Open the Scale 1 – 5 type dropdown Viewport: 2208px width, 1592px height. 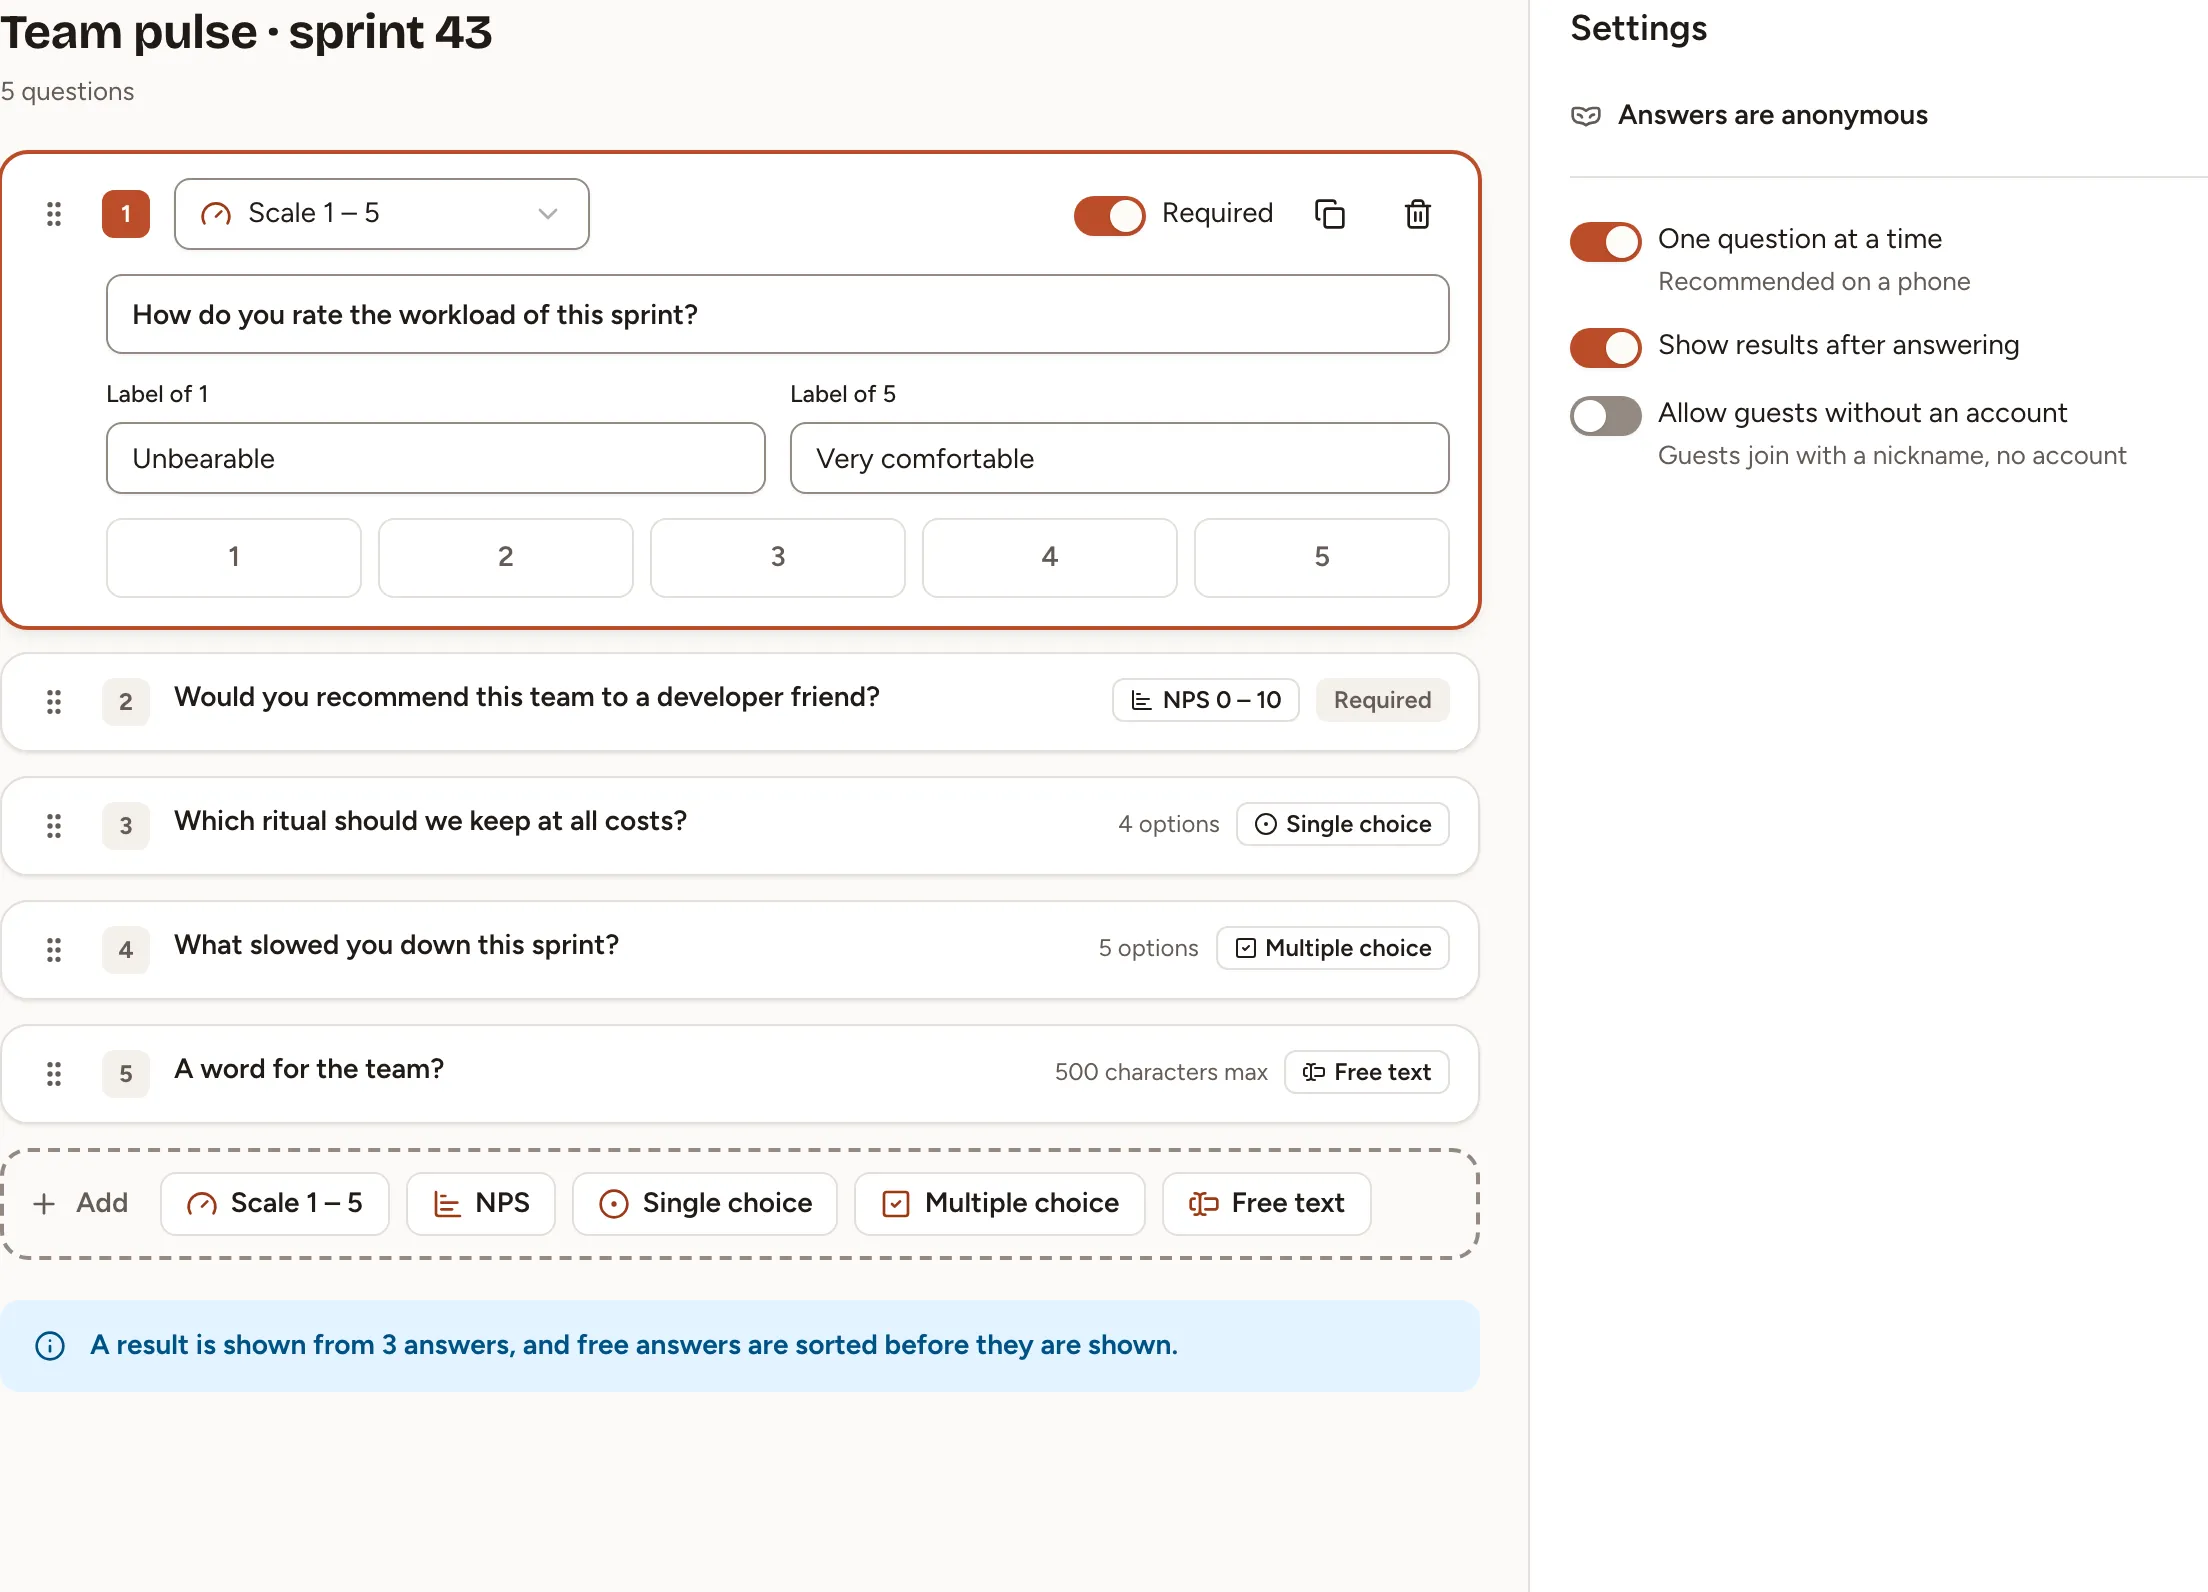(x=382, y=214)
